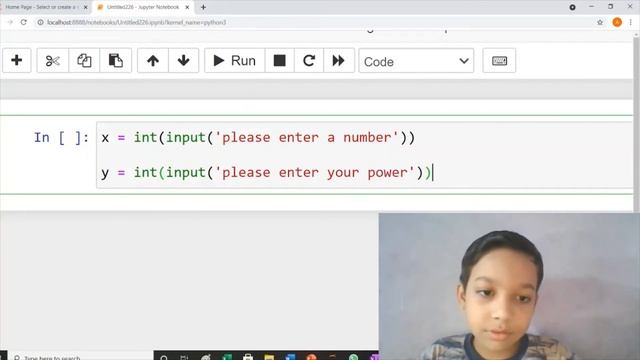The image size is (640, 360).
Task: Open the command palette keyboard icon
Action: 499,60
